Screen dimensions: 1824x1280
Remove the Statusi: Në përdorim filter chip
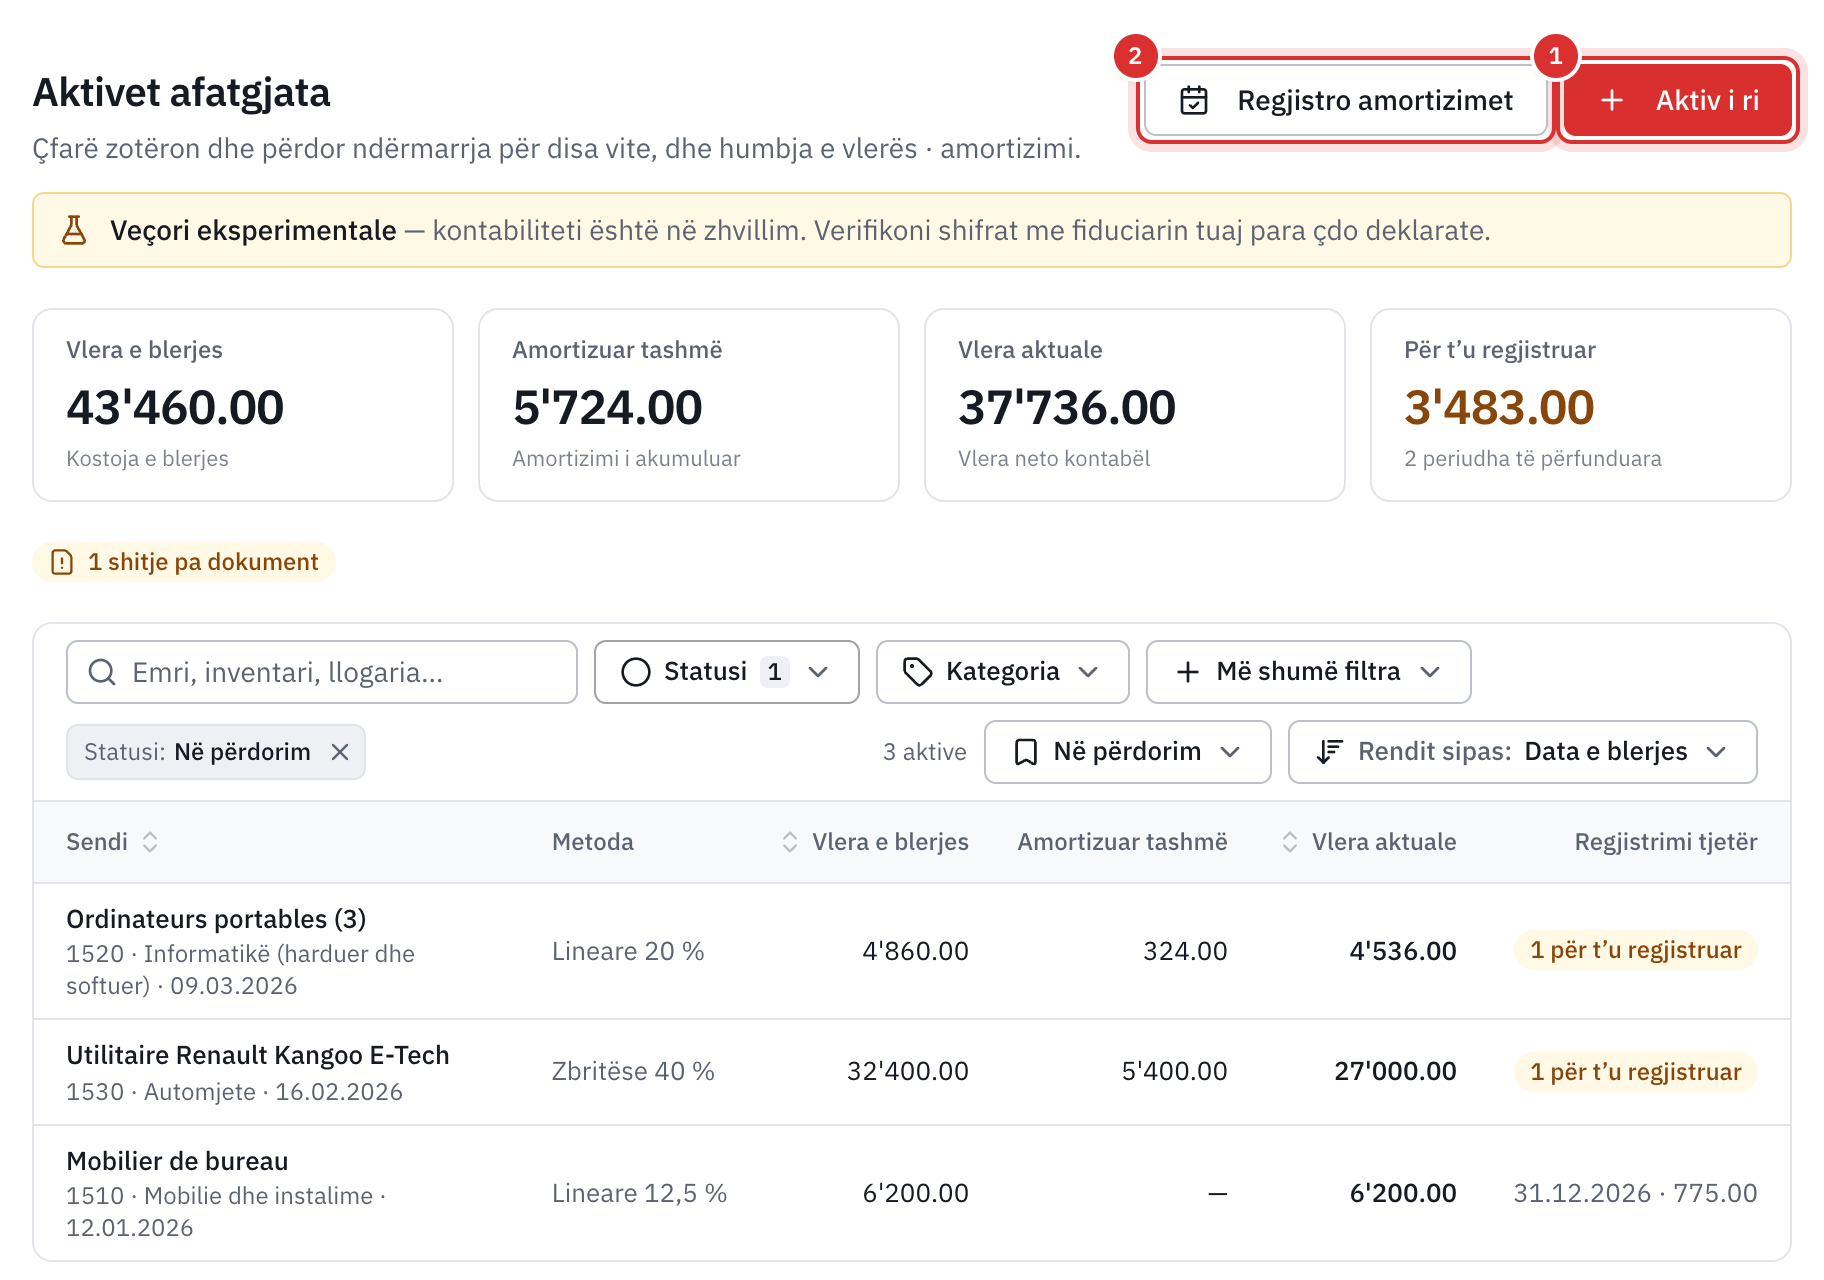[340, 752]
